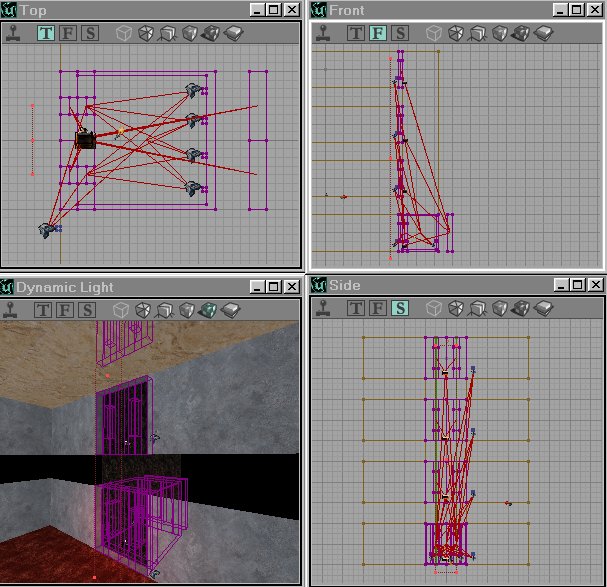607x587 pixels.
Task: Open the Top window Unreal logo system menu
Action: (9, 9)
